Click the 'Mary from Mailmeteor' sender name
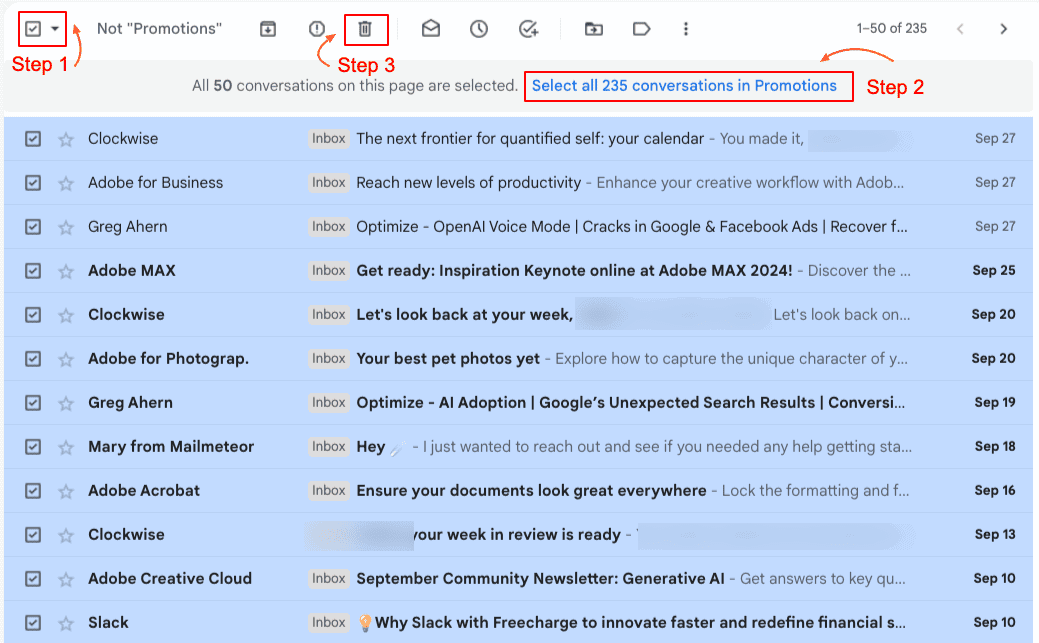 [171, 447]
